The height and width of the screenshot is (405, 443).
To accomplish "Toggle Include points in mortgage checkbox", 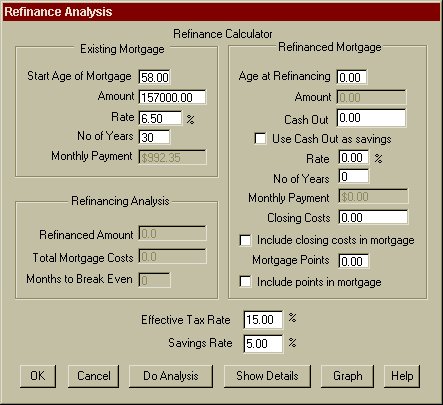I will [246, 282].
